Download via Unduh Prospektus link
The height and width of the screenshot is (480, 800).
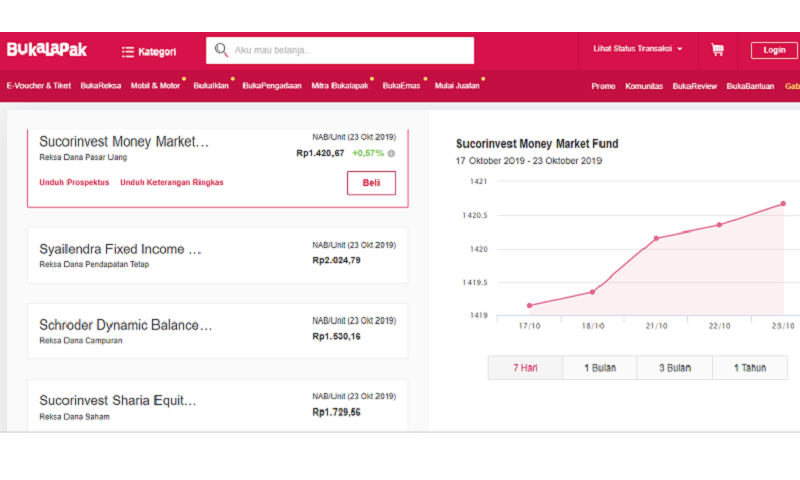coord(74,183)
